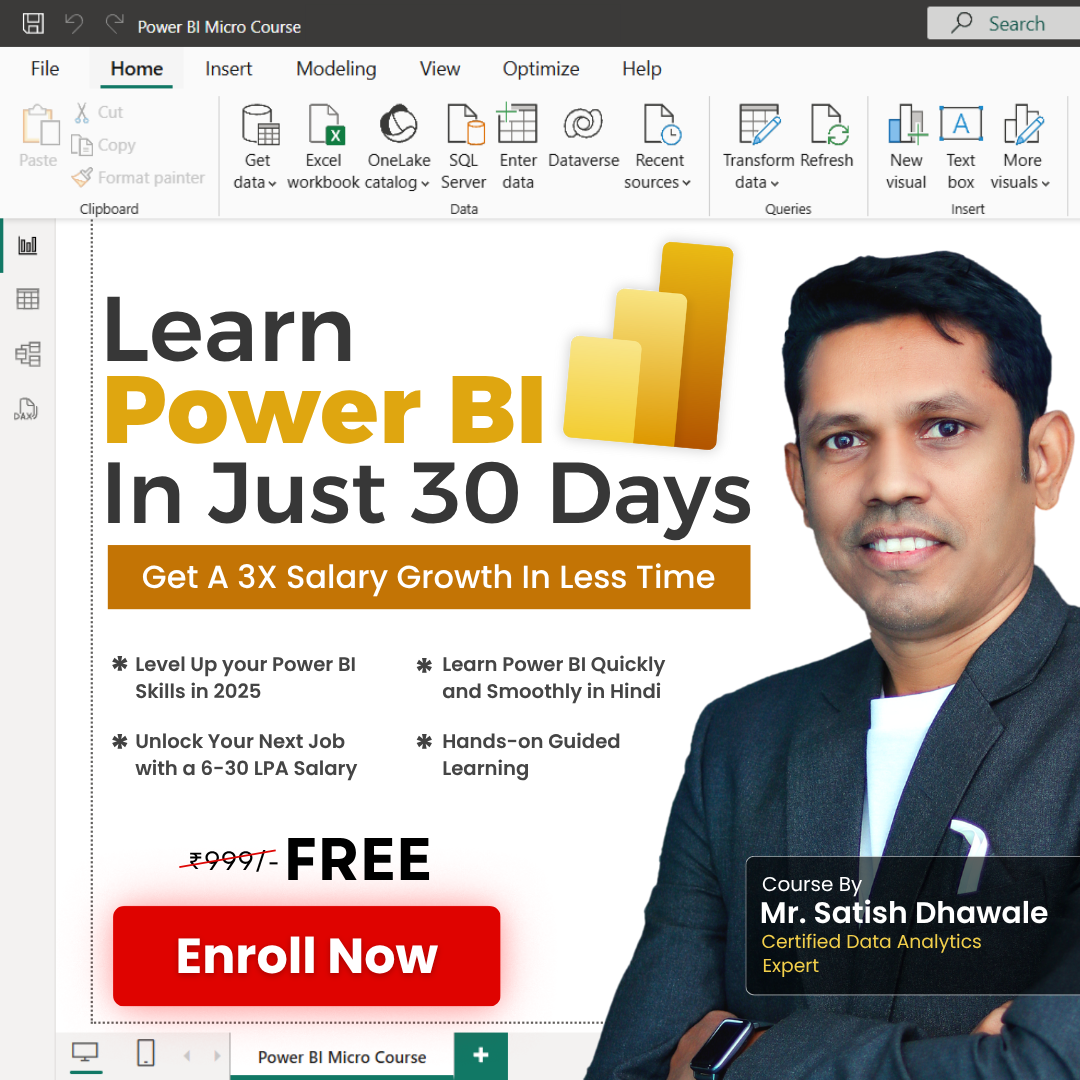Select the Home ribbon tab
Image resolution: width=1080 pixels, height=1080 pixels.
[x=136, y=69]
